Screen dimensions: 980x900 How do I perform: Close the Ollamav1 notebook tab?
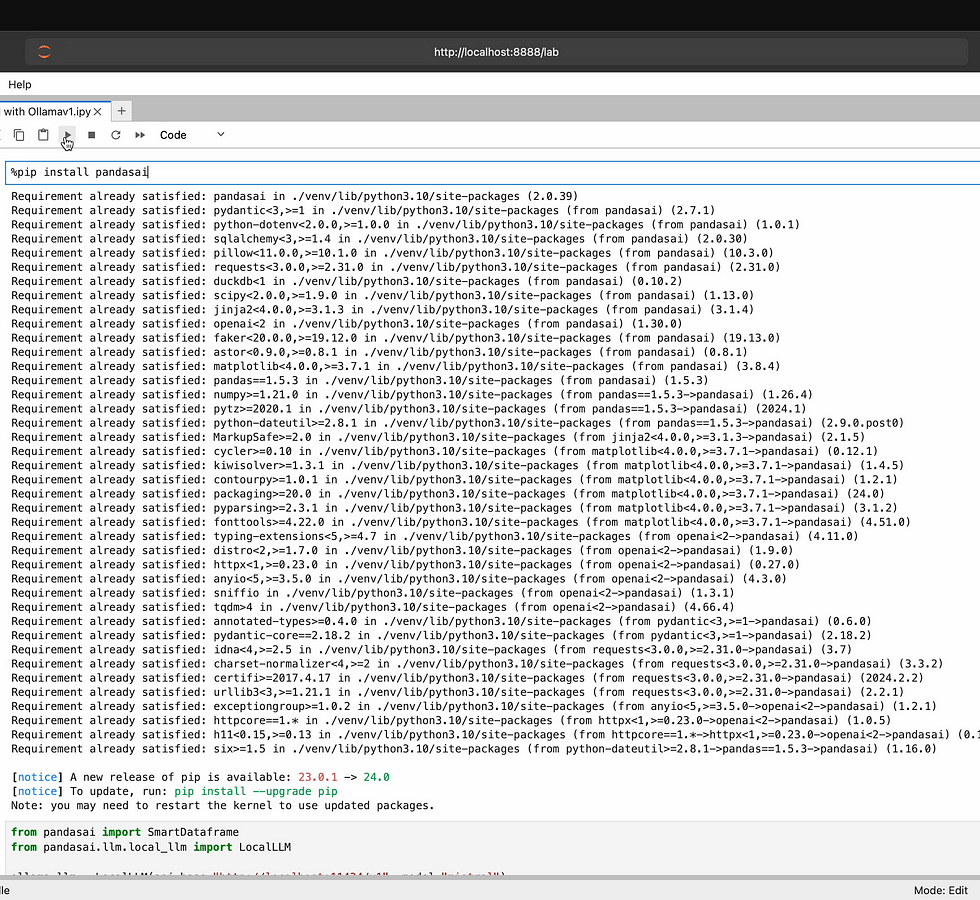coord(99,111)
